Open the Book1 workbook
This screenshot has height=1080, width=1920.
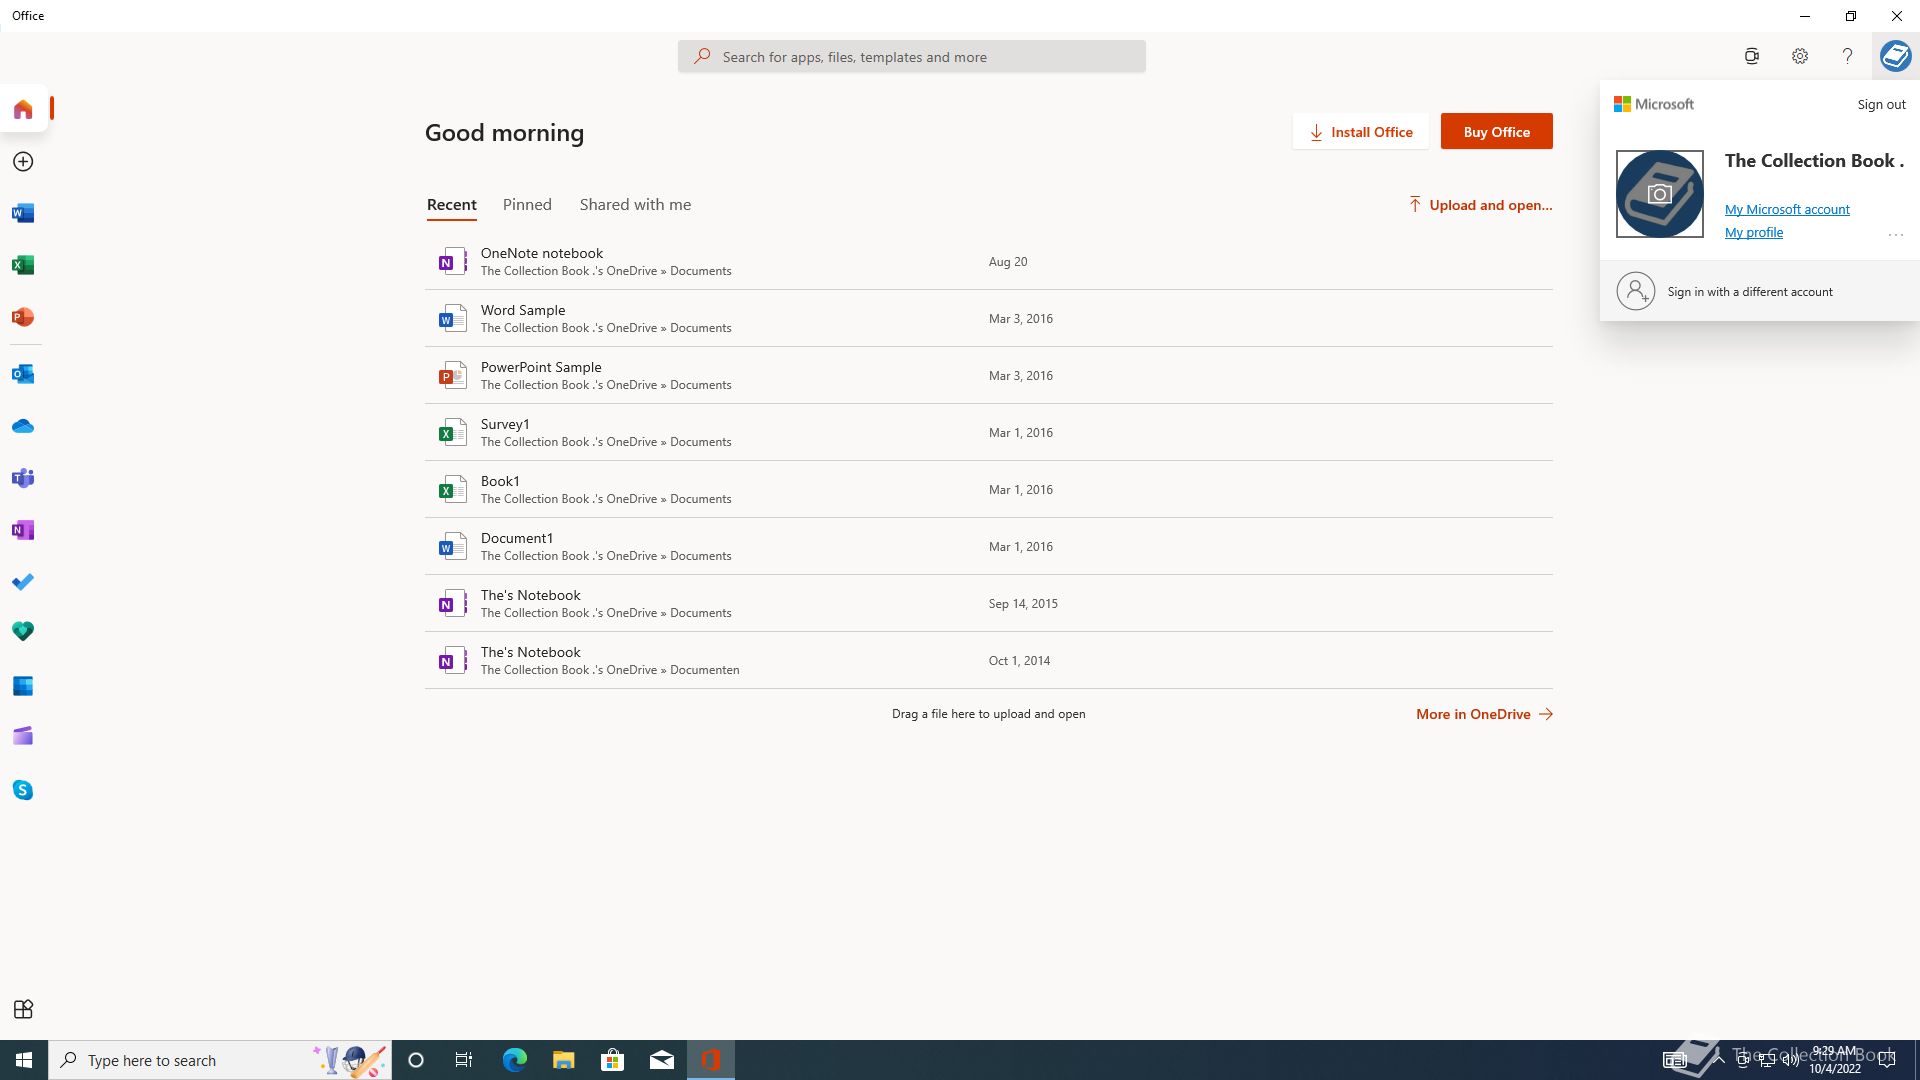989,490
